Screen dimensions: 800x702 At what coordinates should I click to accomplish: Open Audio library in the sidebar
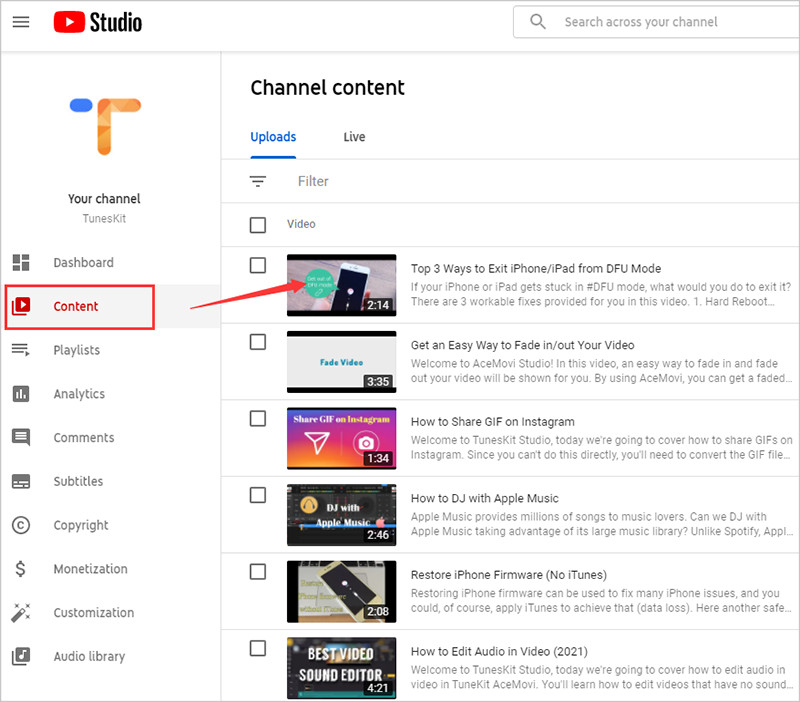[x=89, y=657]
